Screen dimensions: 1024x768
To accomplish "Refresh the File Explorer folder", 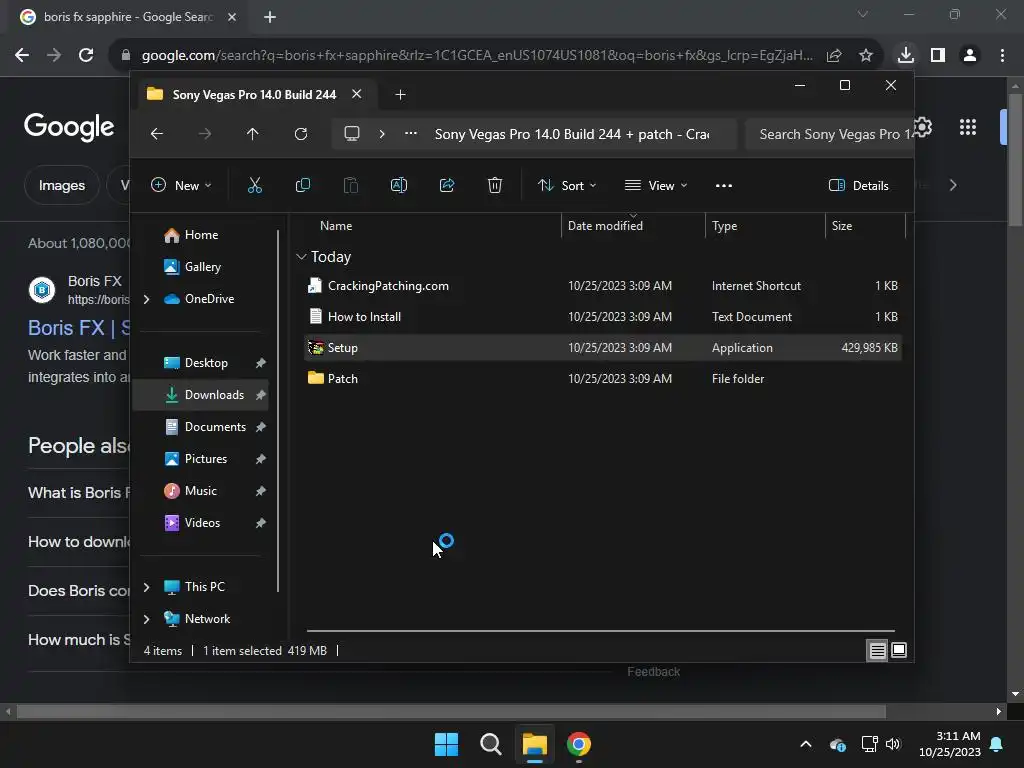I will click(300, 134).
